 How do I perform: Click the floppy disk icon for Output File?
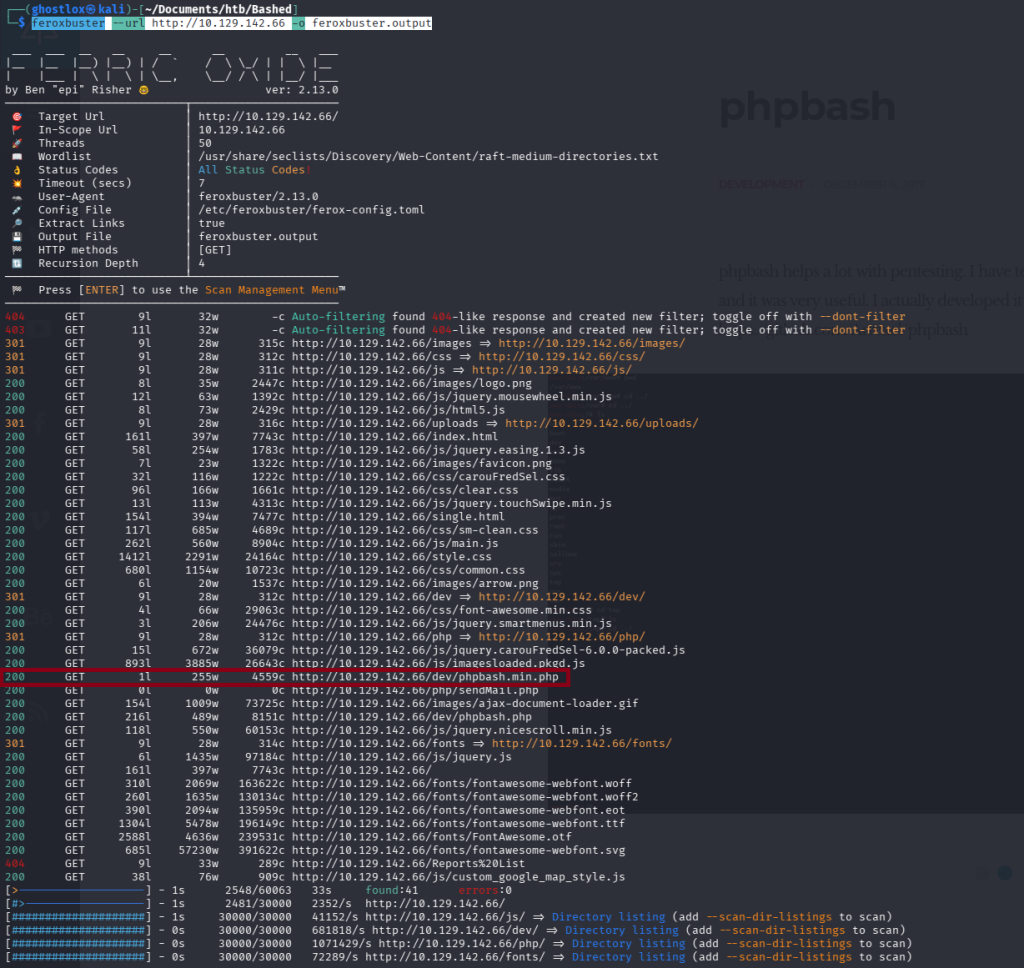(x=16, y=237)
